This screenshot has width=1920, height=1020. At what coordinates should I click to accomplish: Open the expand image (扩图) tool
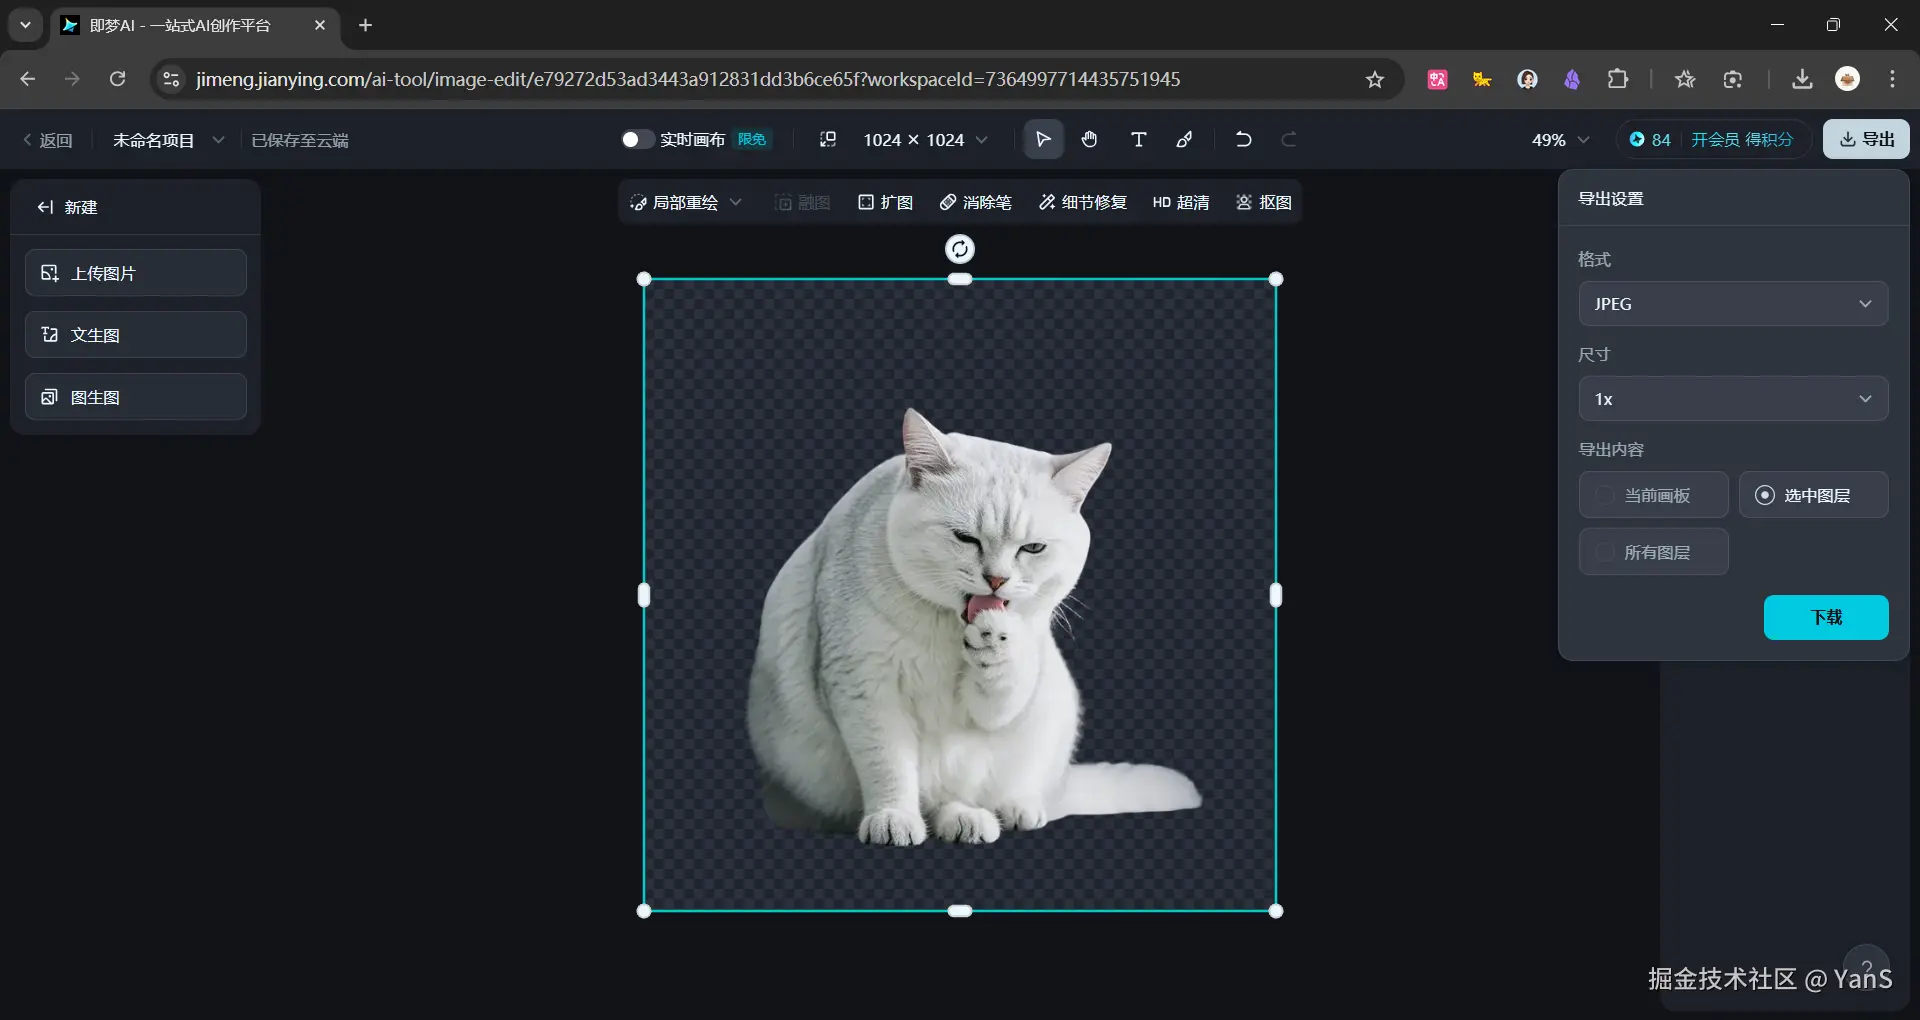(885, 202)
